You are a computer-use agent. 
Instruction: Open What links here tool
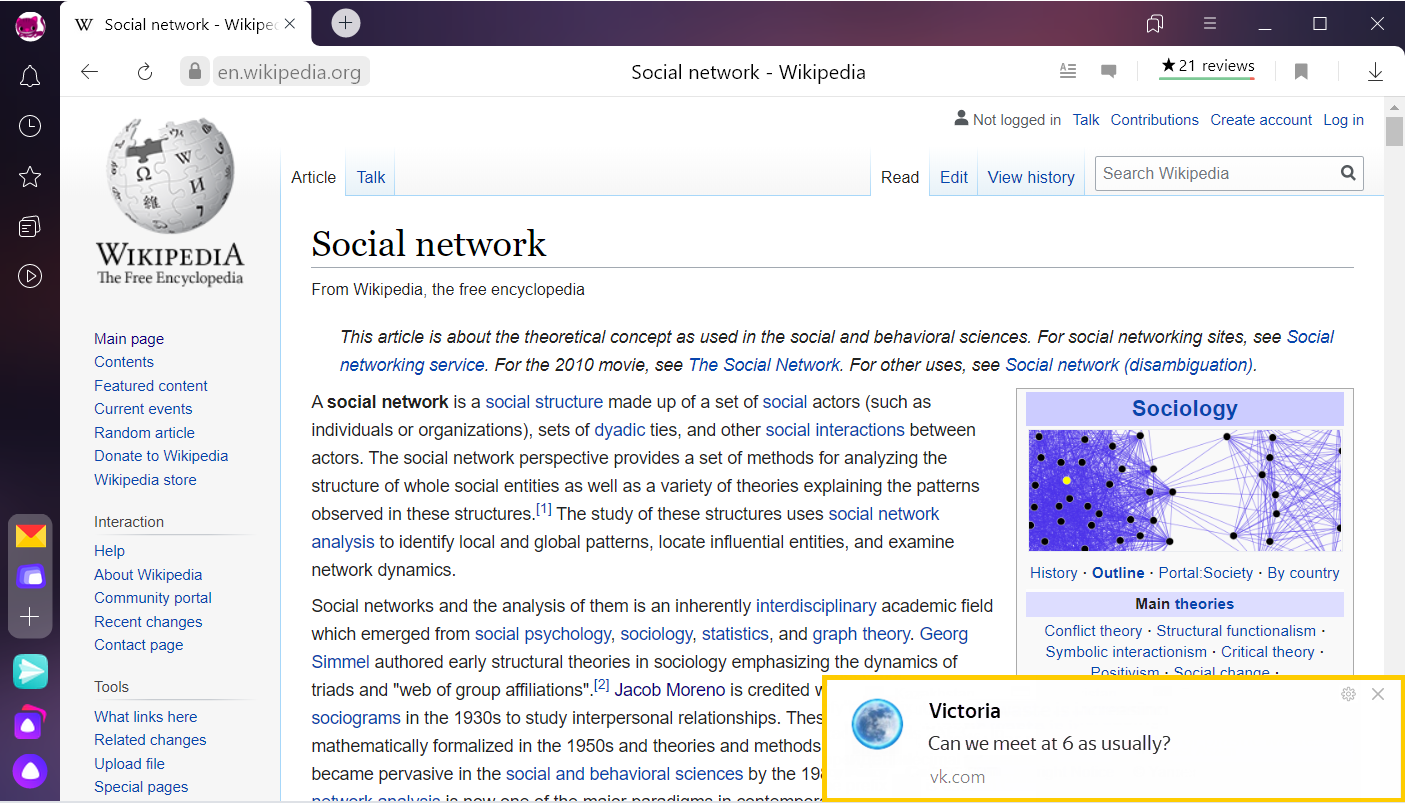(146, 717)
